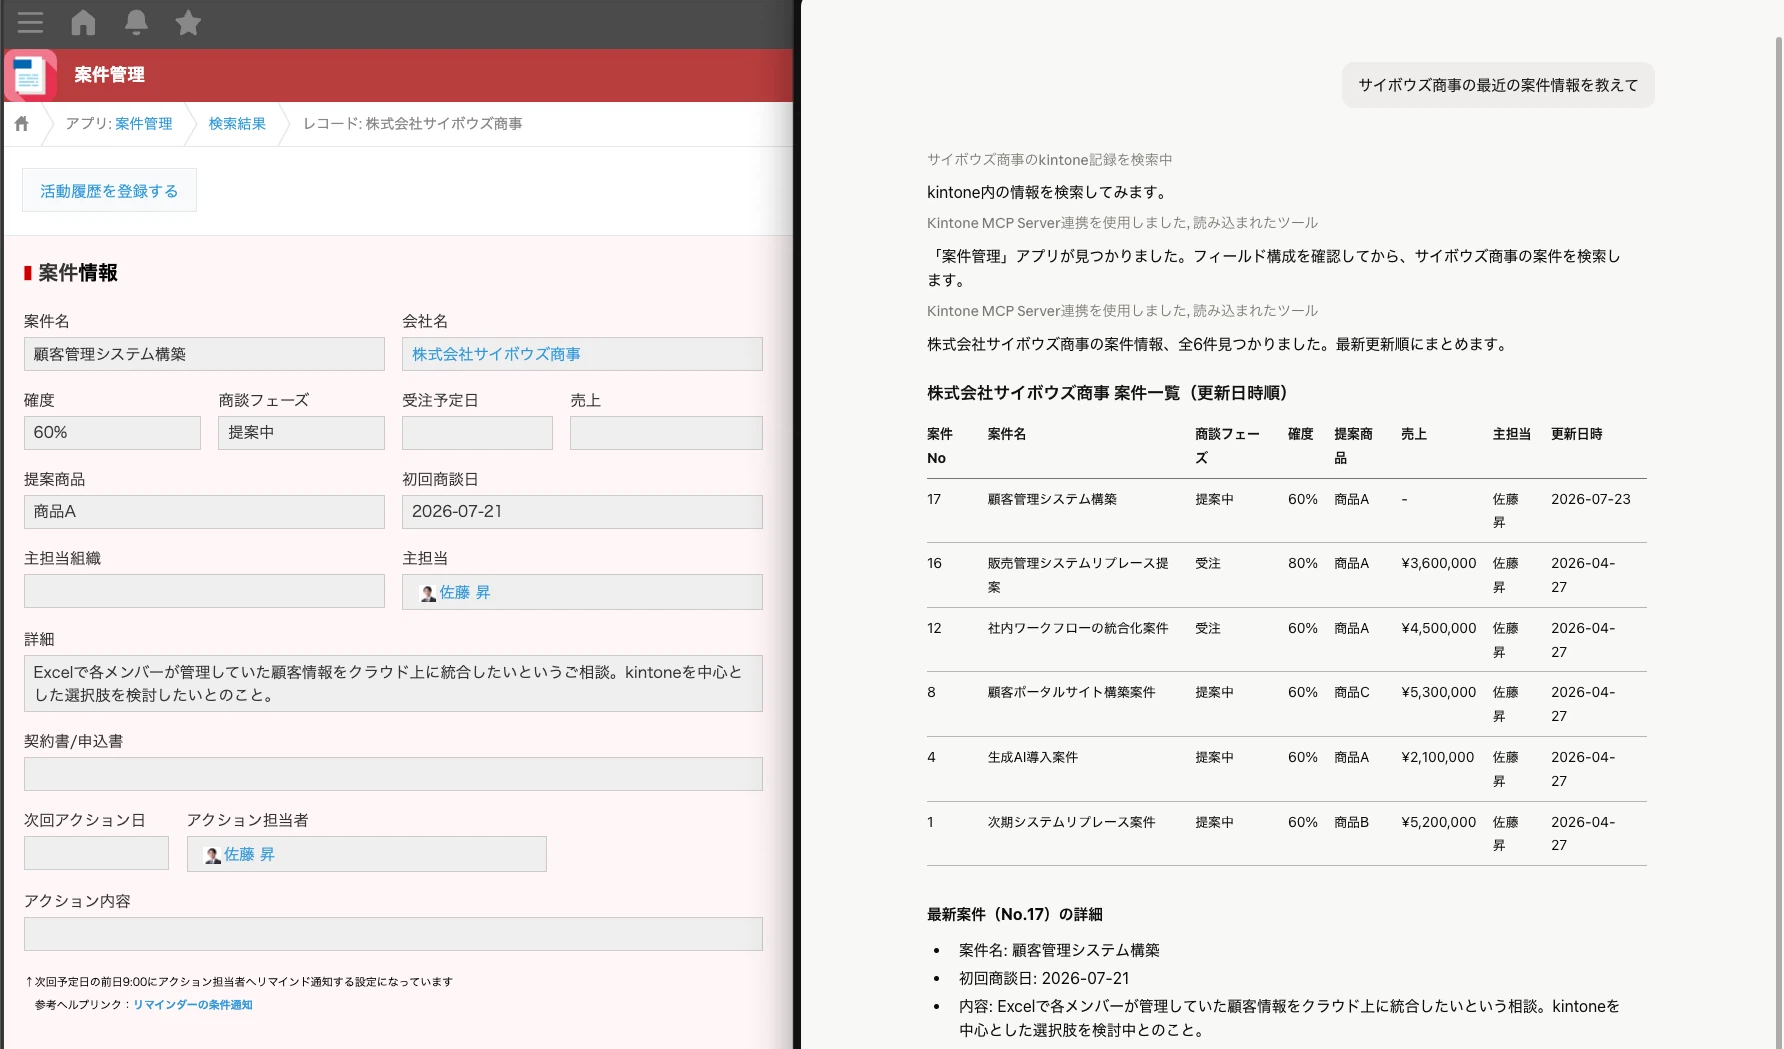1784x1049 pixels.
Task: Click the empty アクション内容 field
Action: click(393, 934)
